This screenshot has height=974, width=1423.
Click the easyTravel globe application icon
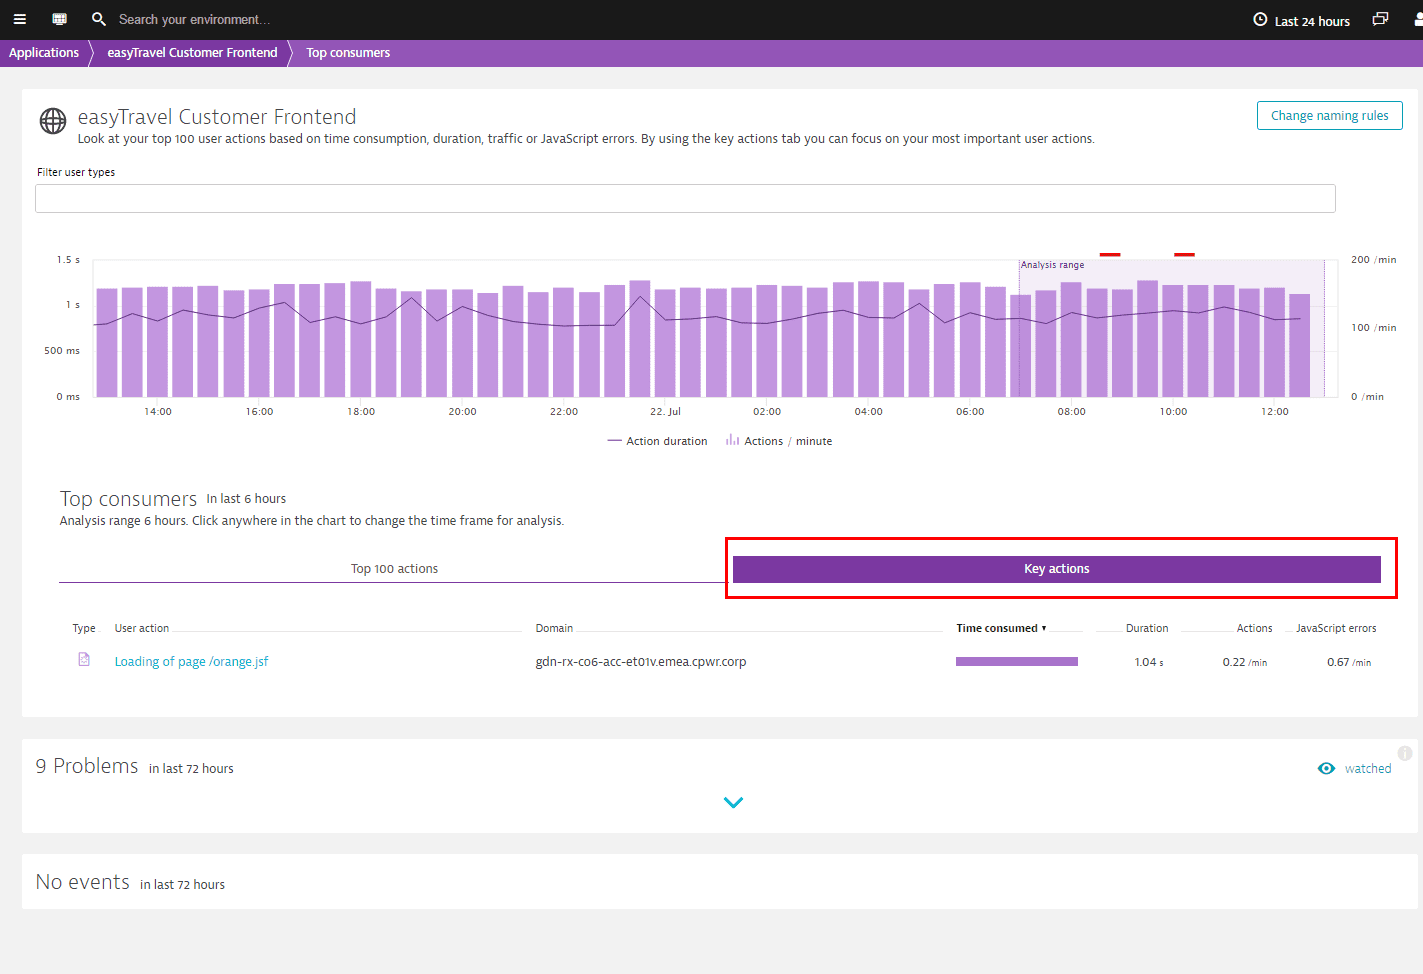pyautogui.click(x=53, y=121)
